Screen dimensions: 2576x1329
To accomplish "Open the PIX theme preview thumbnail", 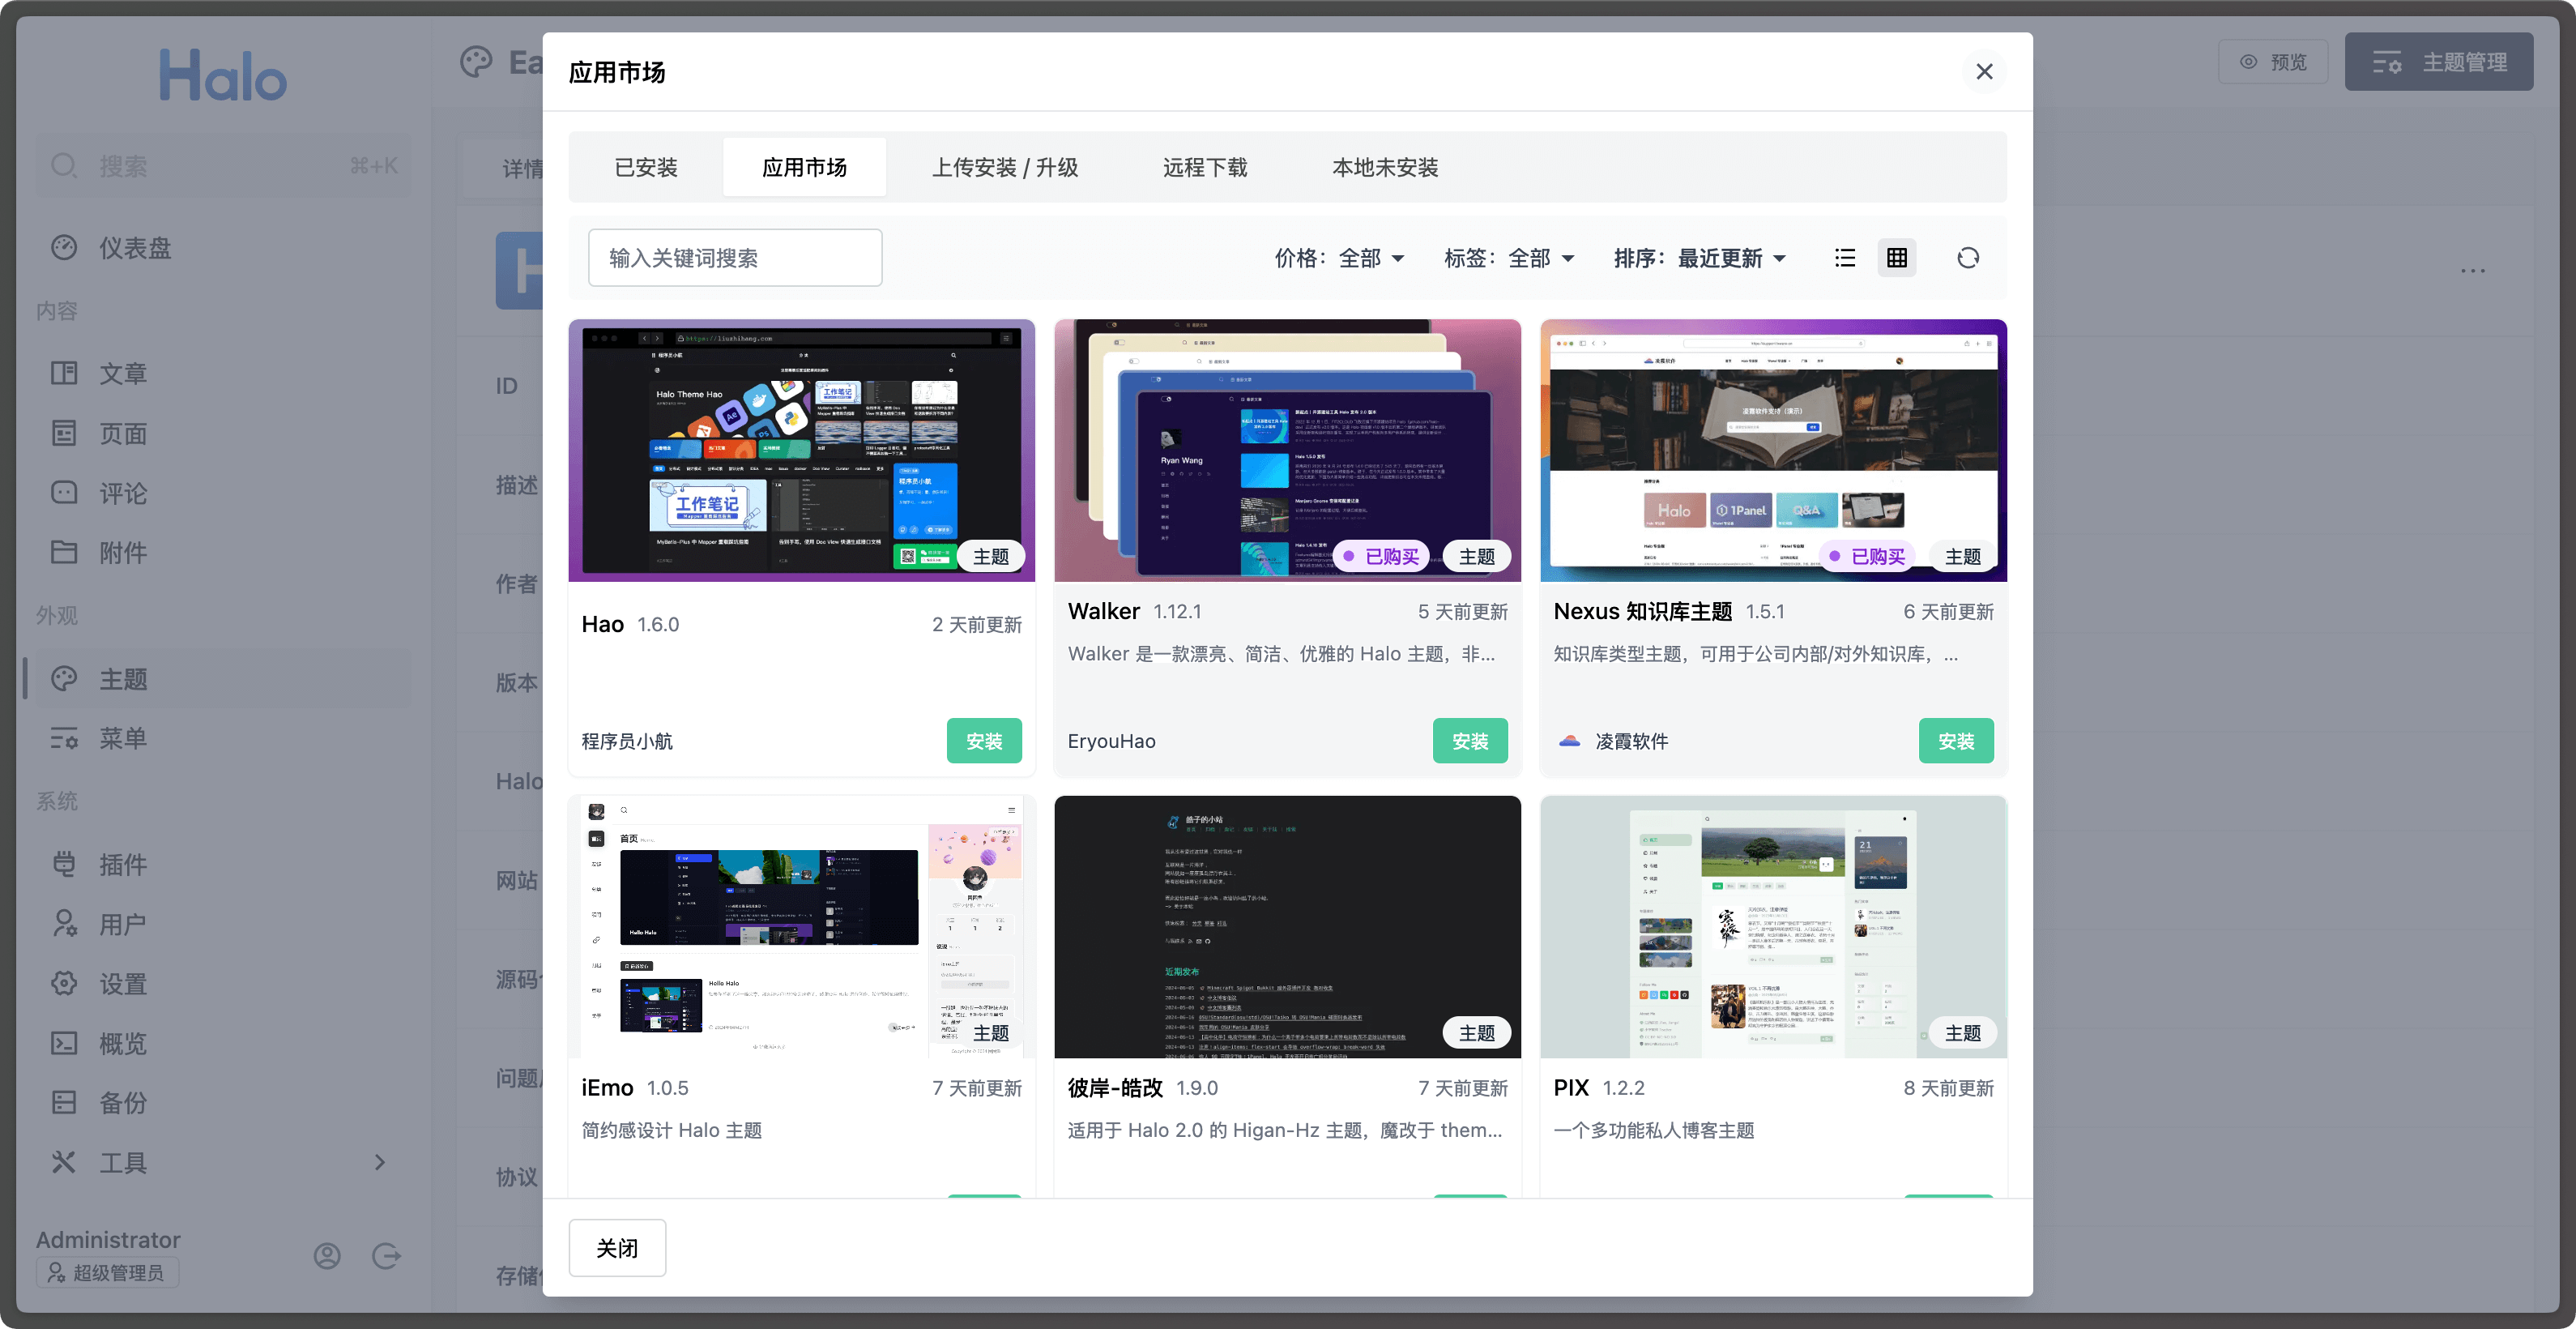I will click(1773, 927).
